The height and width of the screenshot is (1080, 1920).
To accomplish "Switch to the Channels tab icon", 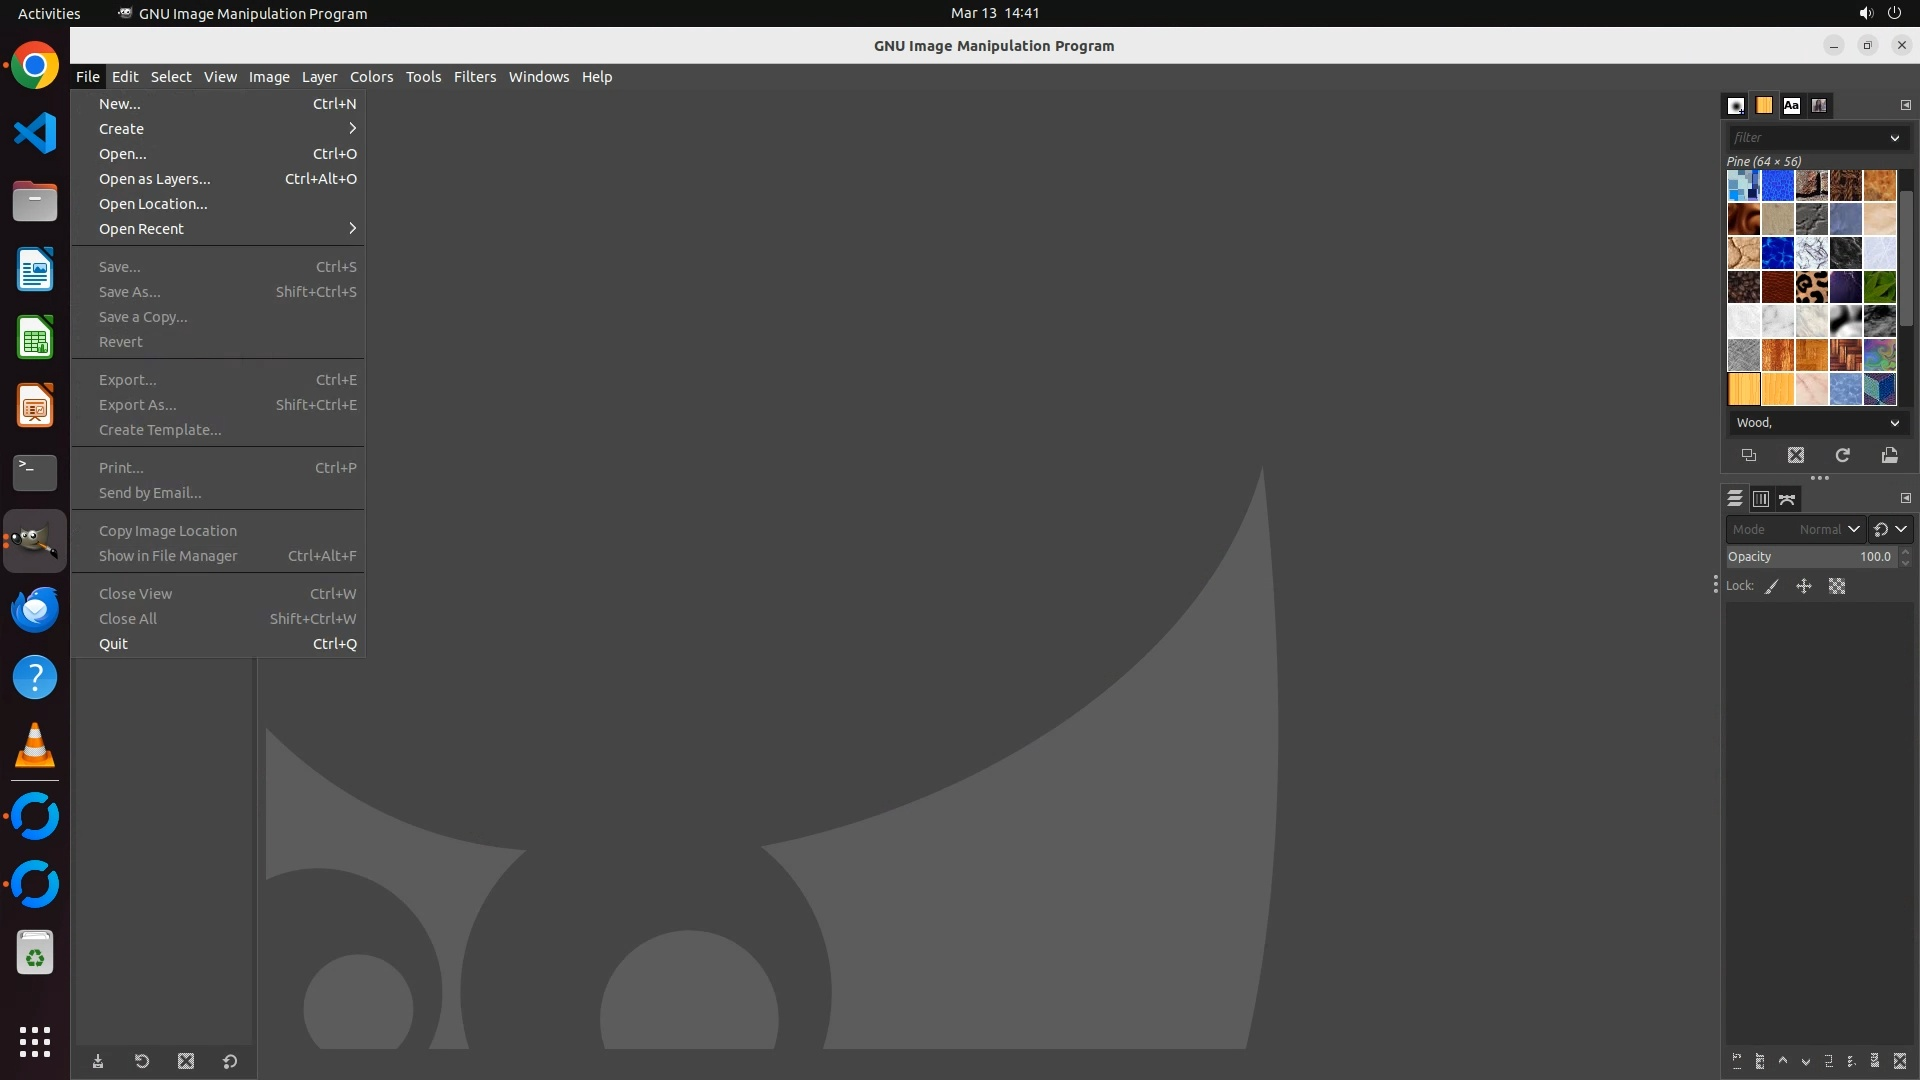I will [x=1760, y=498].
